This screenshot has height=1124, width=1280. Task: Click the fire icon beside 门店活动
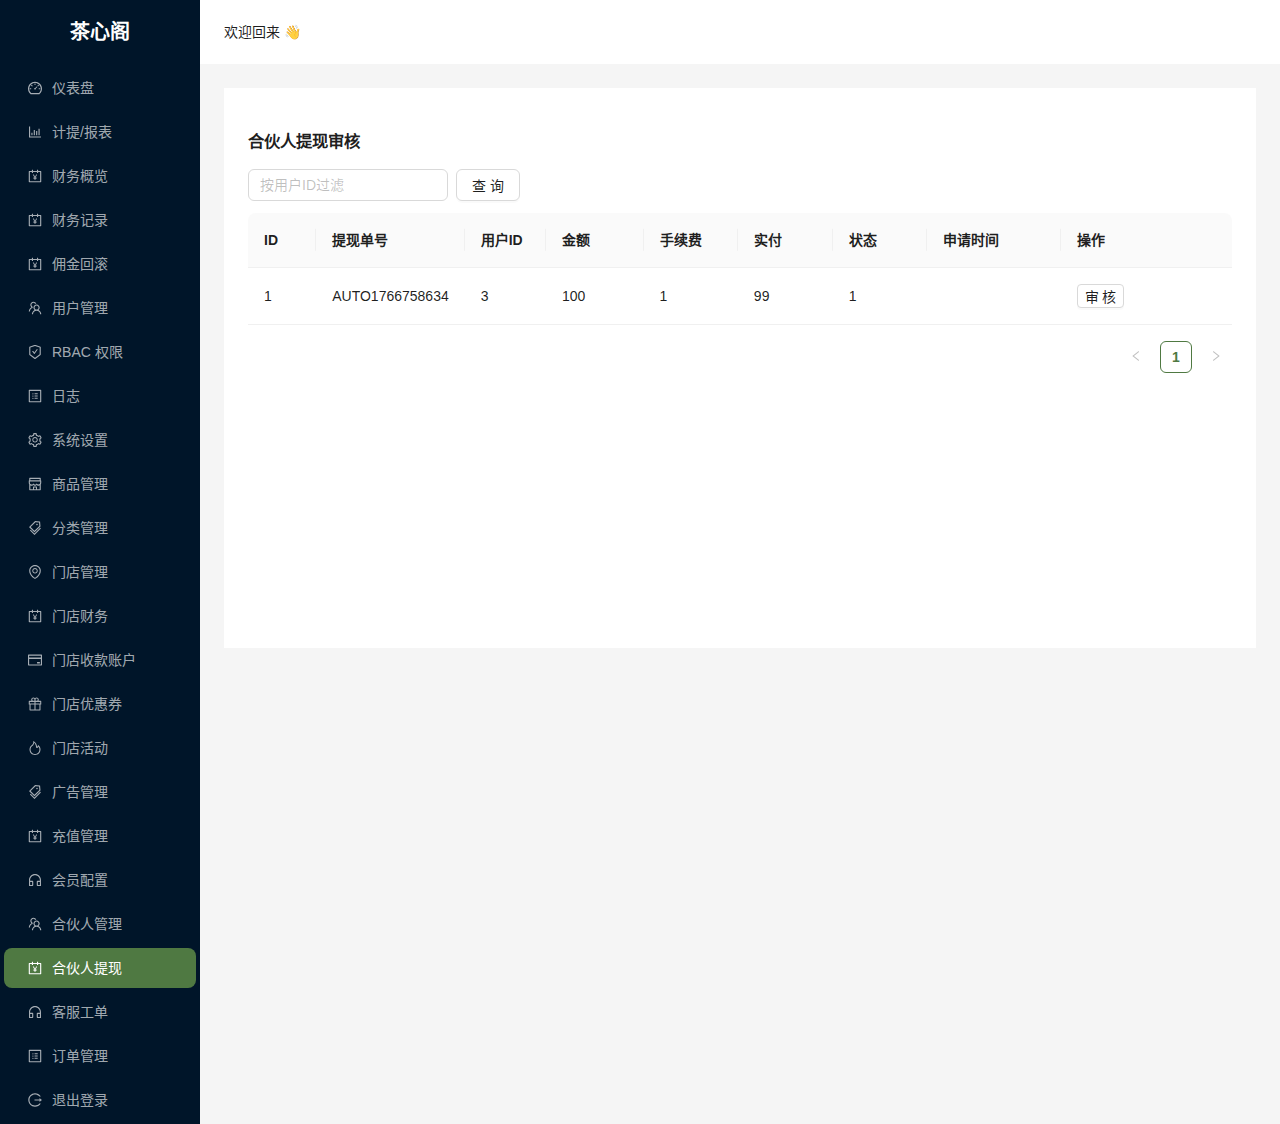click(x=35, y=748)
